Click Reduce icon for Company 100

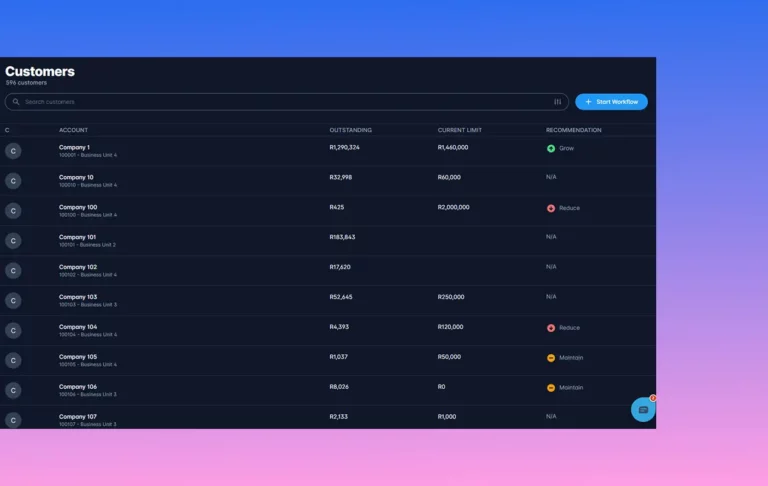tap(551, 208)
